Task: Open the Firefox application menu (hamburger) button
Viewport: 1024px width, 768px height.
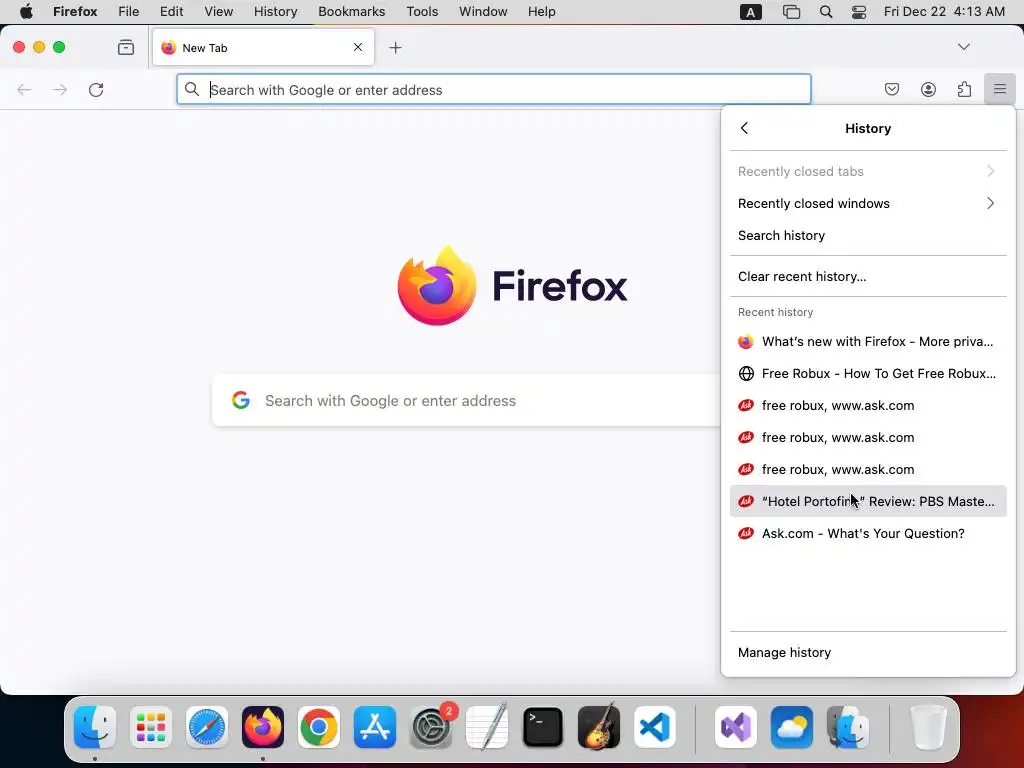Action: click(999, 89)
